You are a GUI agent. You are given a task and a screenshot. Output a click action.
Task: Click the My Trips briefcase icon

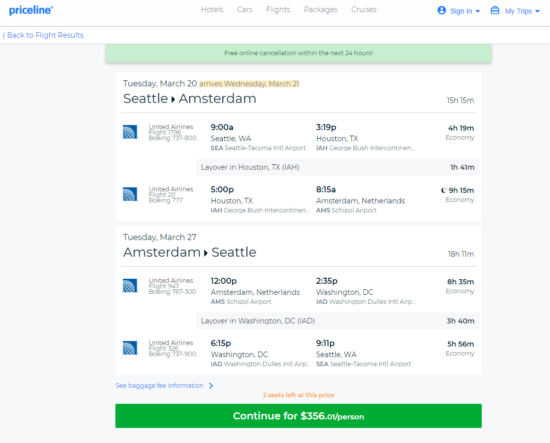(495, 10)
